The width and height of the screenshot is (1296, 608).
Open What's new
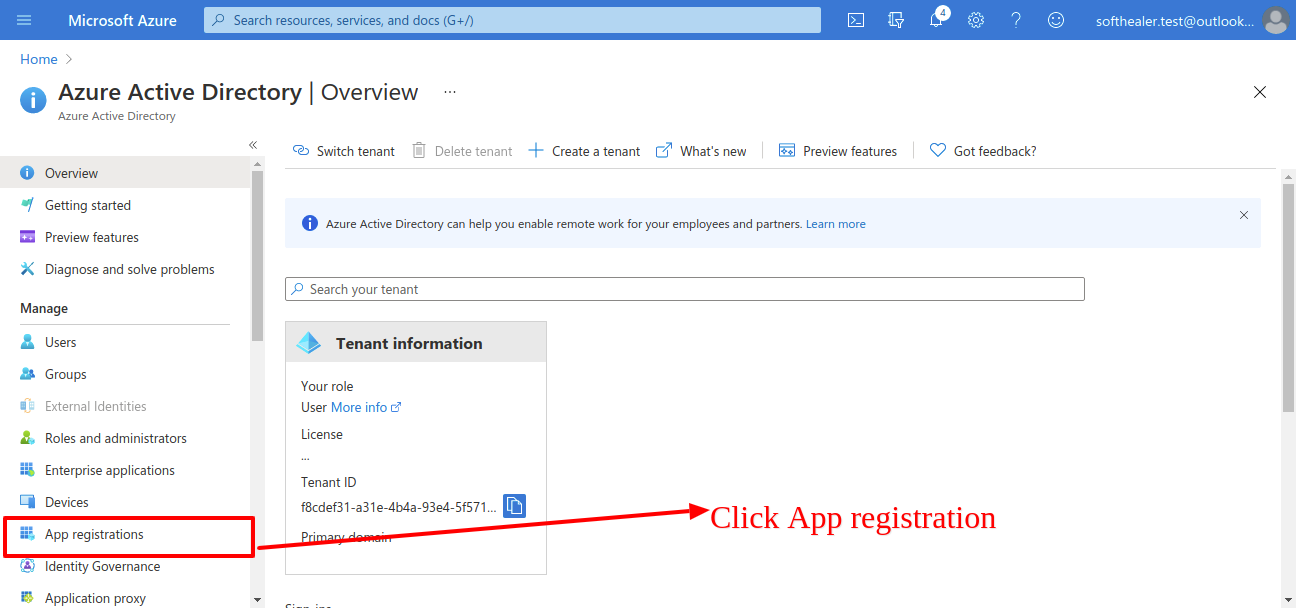point(701,151)
